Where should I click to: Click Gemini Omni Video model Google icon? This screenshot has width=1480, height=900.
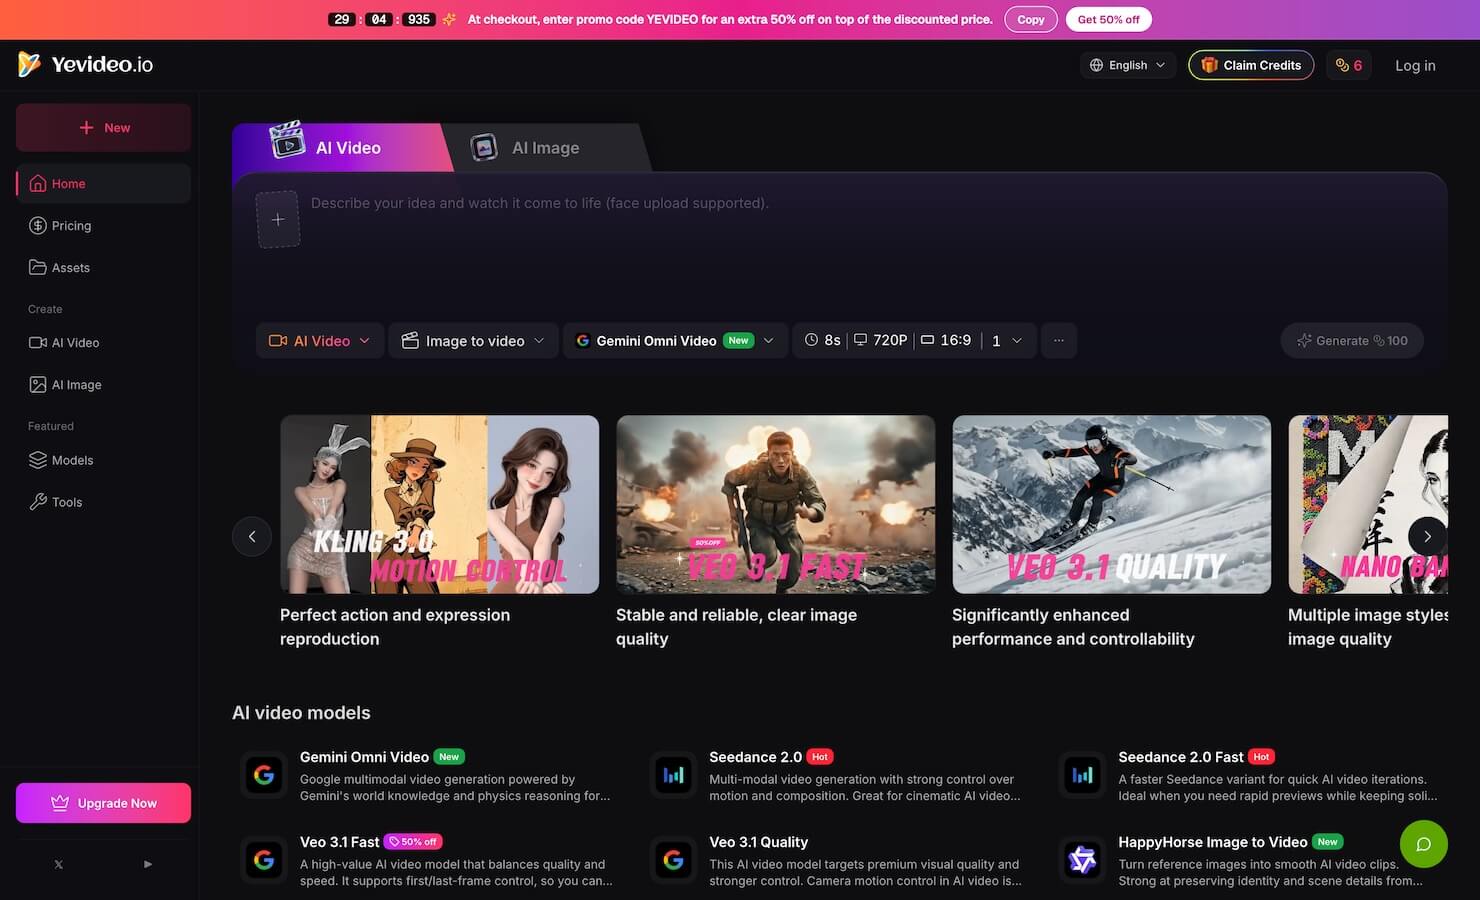coord(264,775)
